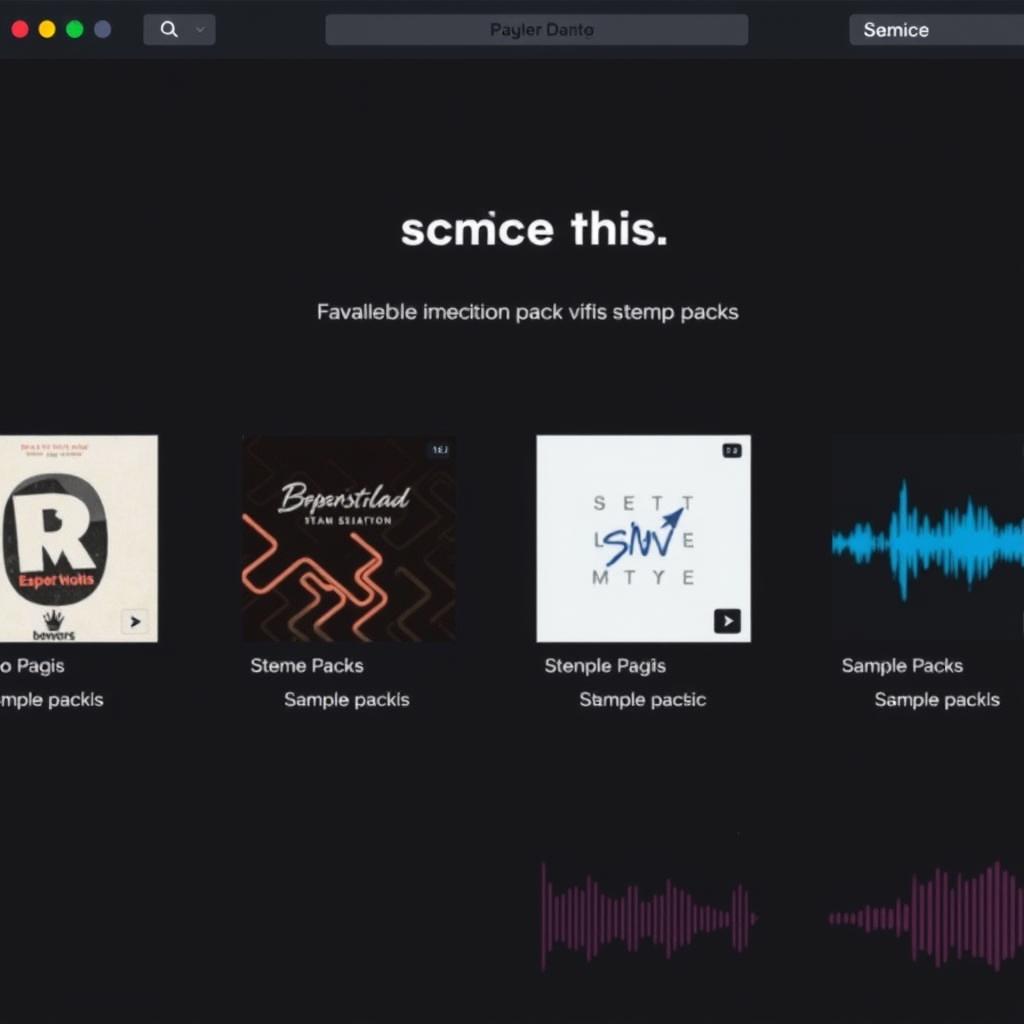Open the Steme Packs album thumbnail
The height and width of the screenshot is (1024, 1024).
pos(348,538)
